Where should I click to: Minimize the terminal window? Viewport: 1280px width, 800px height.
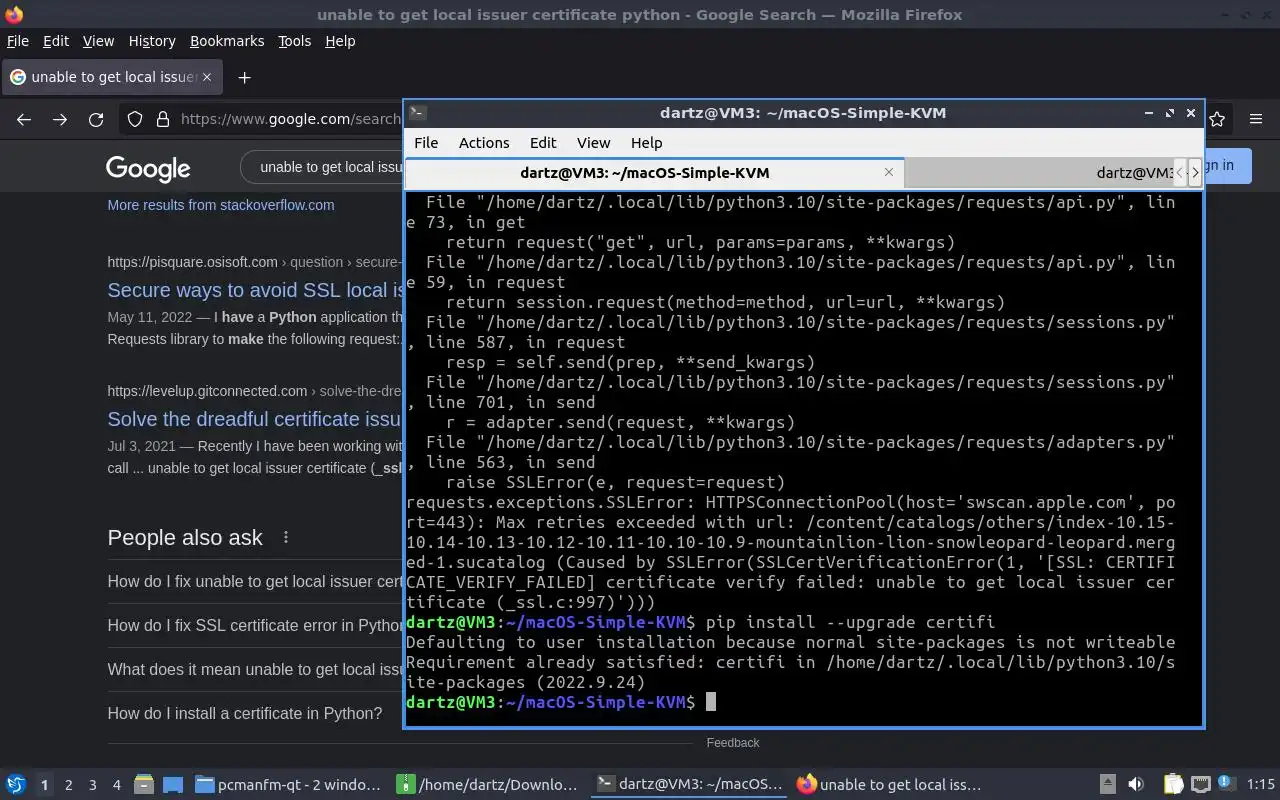click(x=1149, y=113)
